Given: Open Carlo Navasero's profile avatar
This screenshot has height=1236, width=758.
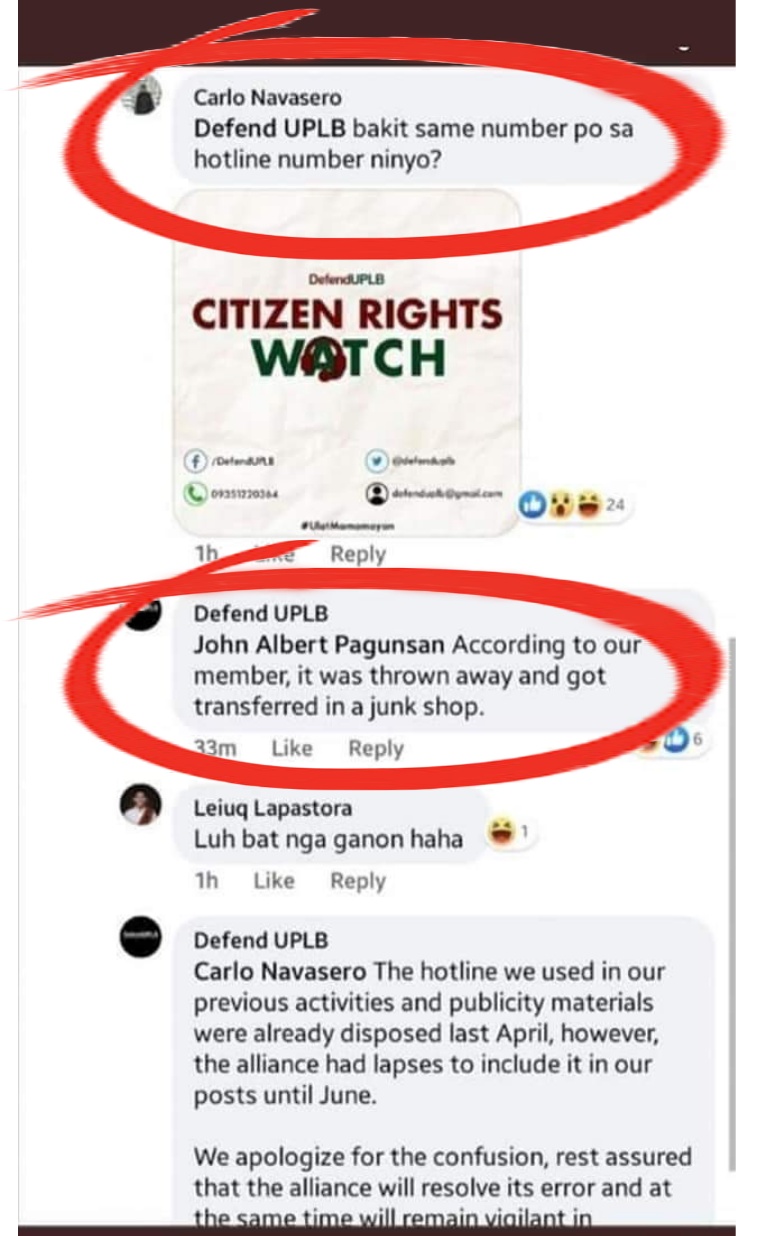Looking at the screenshot, I should pyautogui.click(x=142, y=95).
